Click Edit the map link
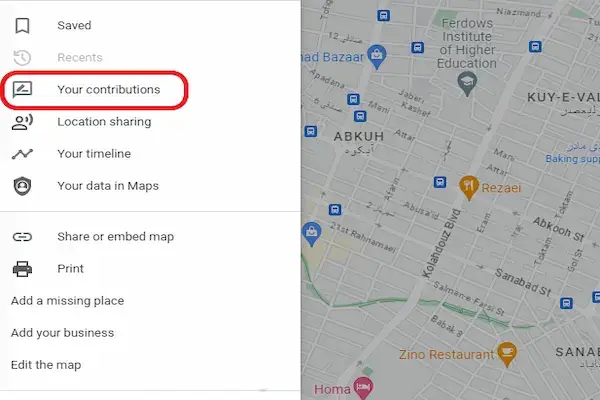 46,365
